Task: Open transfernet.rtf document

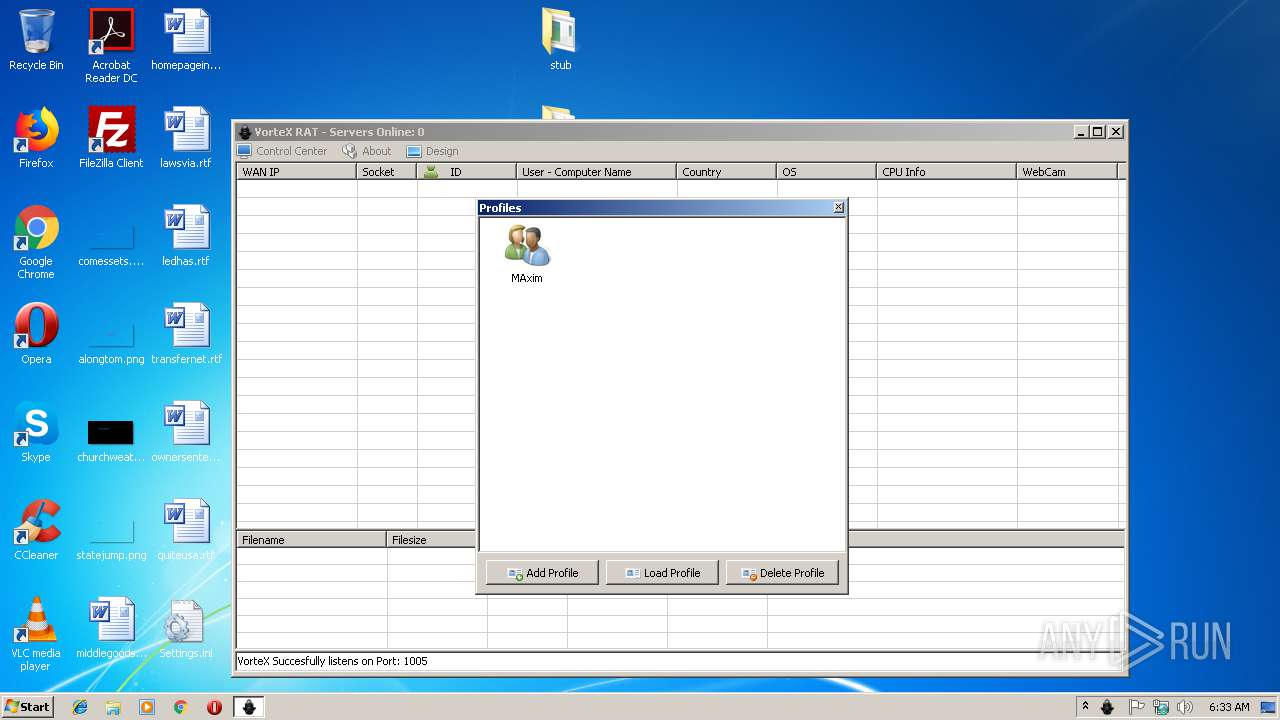Action: (x=186, y=334)
